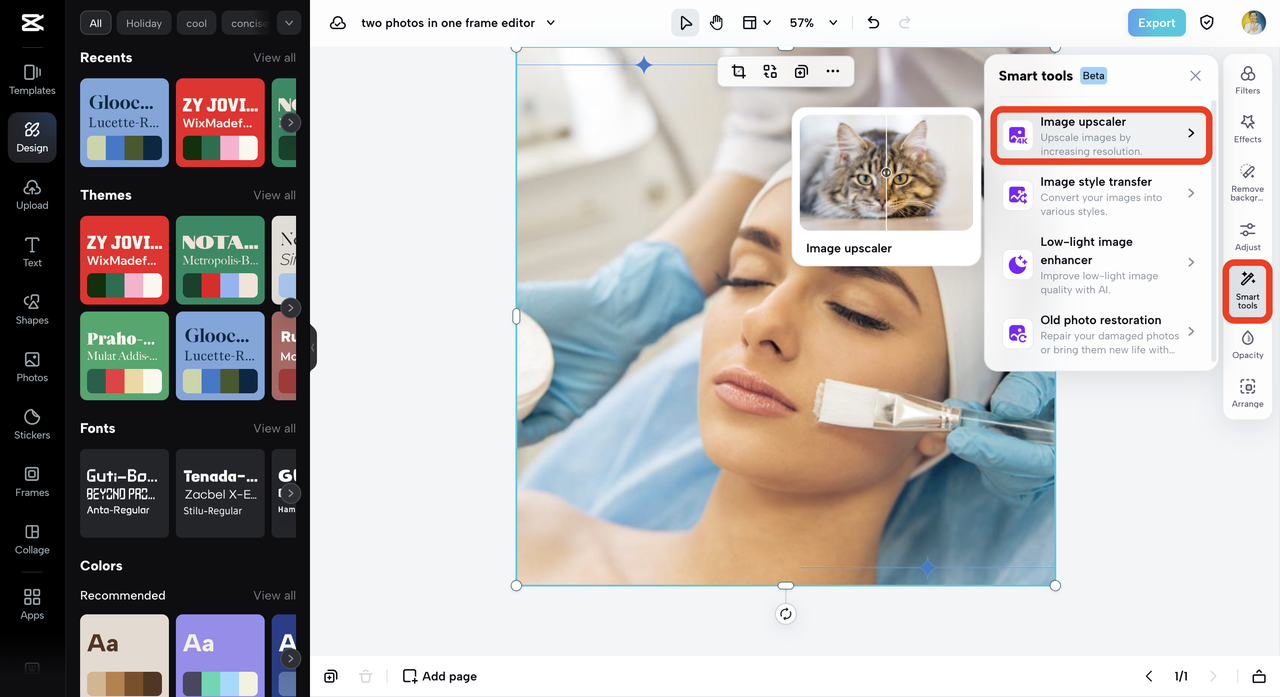The height and width of the screenshot is (697, 1280).
Task: Click the replace image icon in floating toolbar
Action: click(x=770, y=71)
